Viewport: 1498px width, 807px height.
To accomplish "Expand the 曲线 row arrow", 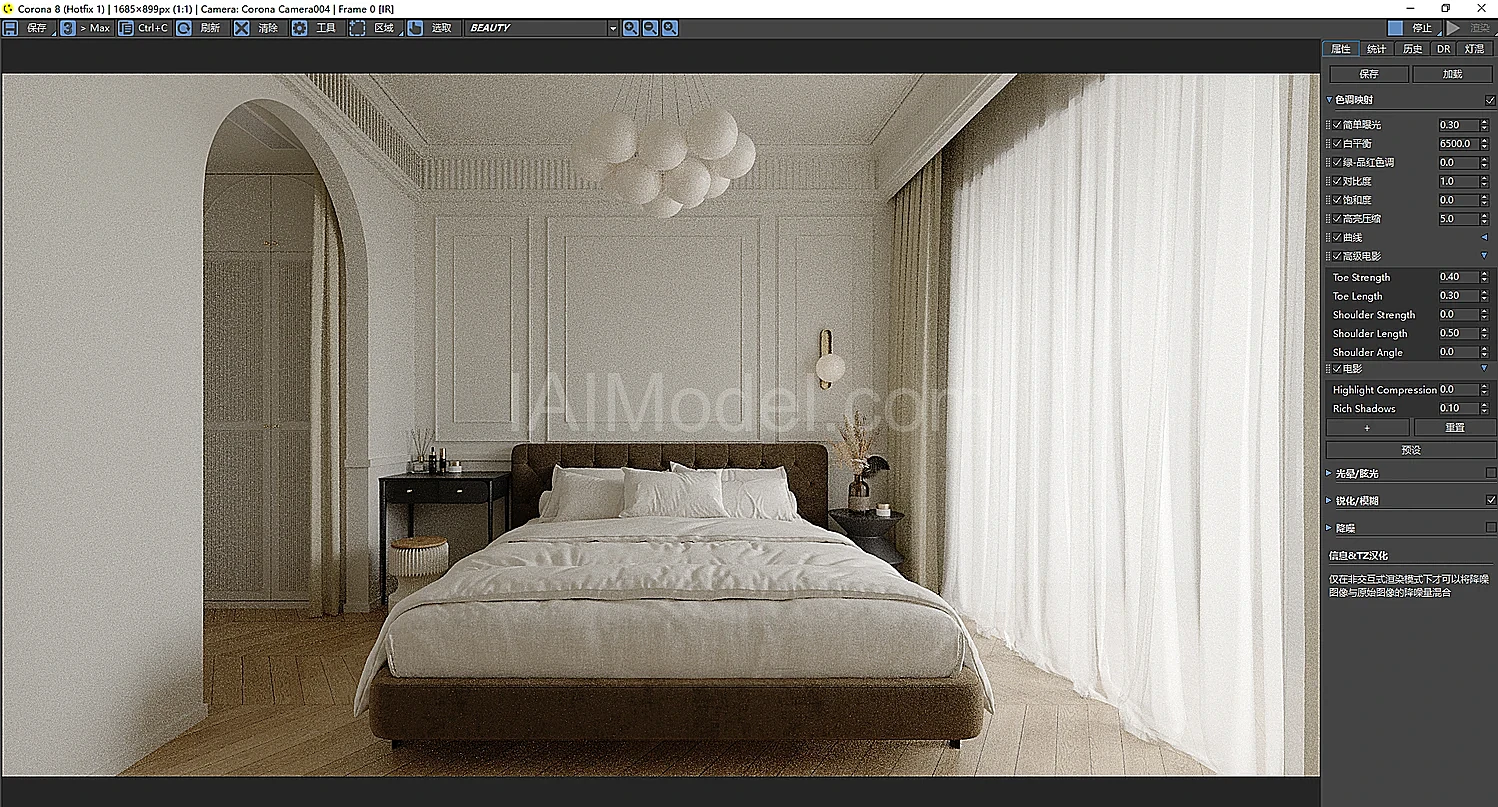I will tap(1484, 237).
